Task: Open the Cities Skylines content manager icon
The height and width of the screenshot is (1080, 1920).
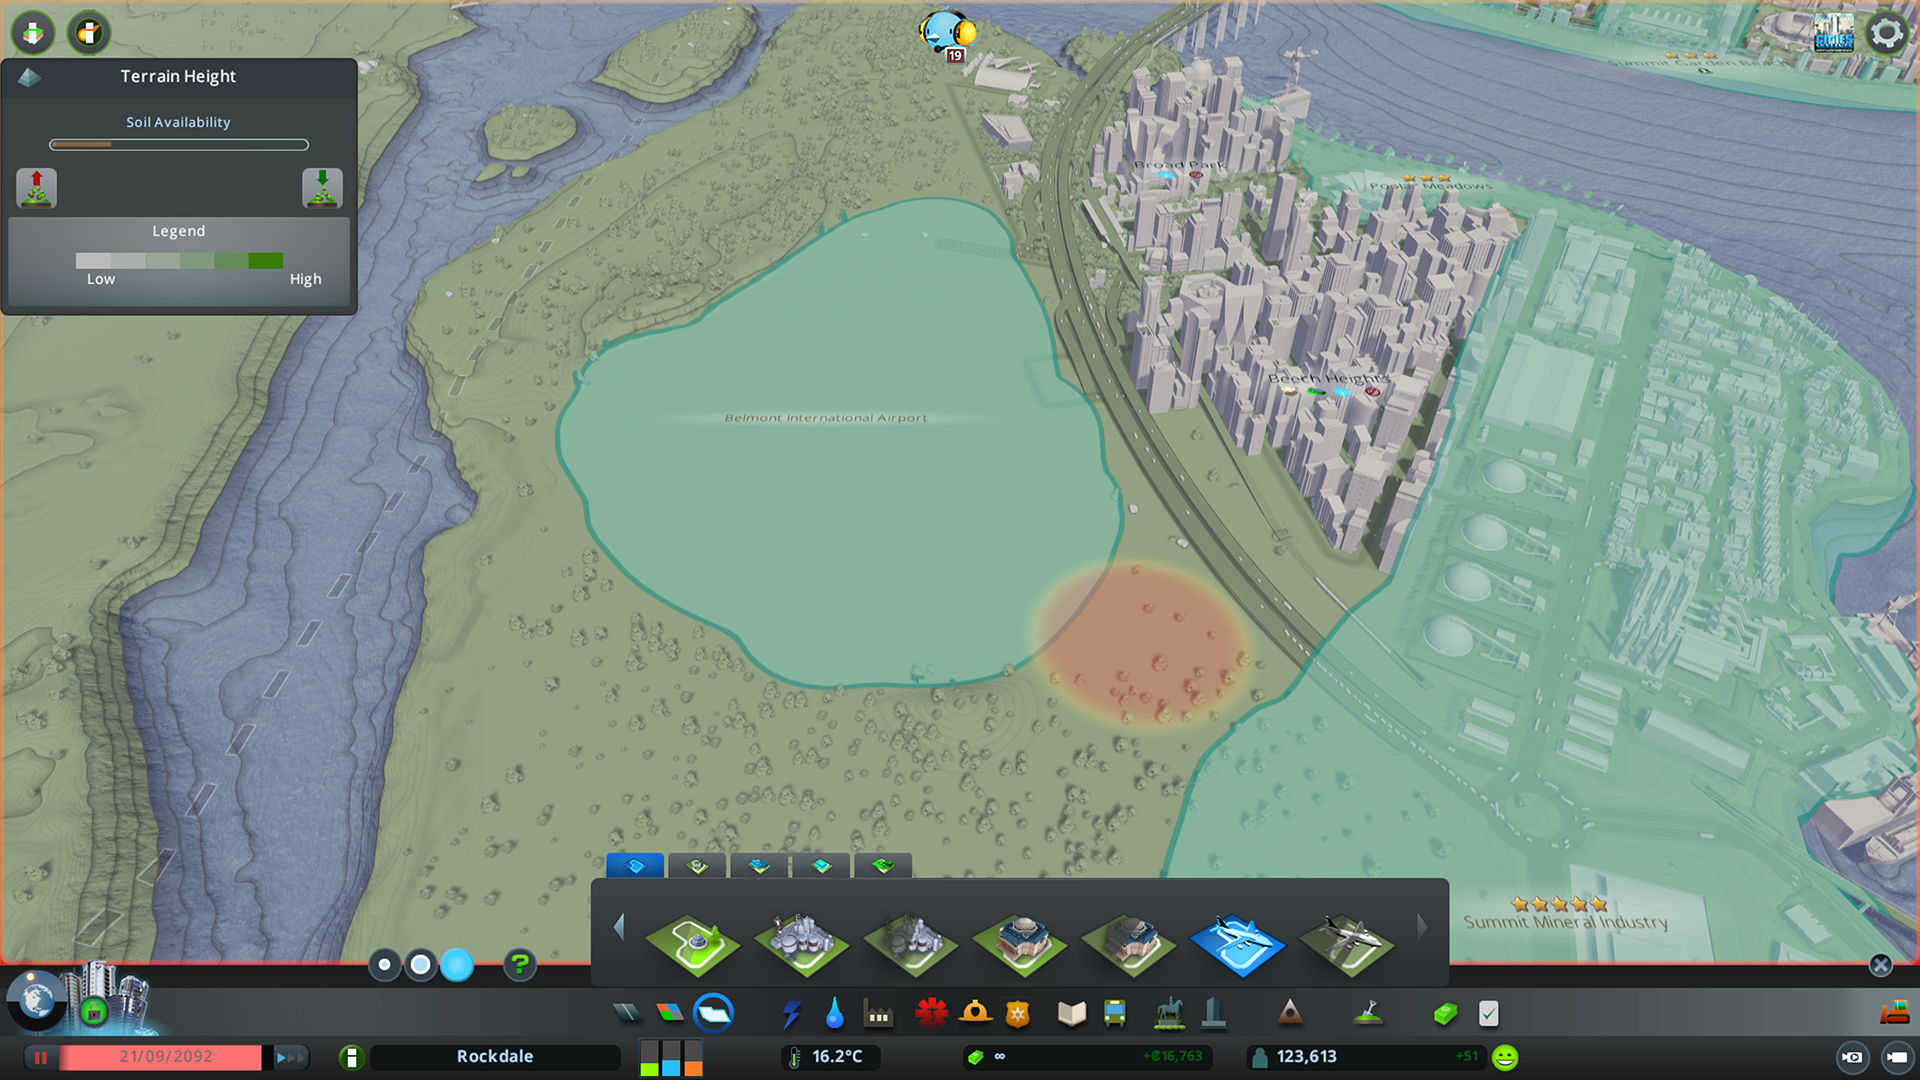Action: (x=1833, y=32)
